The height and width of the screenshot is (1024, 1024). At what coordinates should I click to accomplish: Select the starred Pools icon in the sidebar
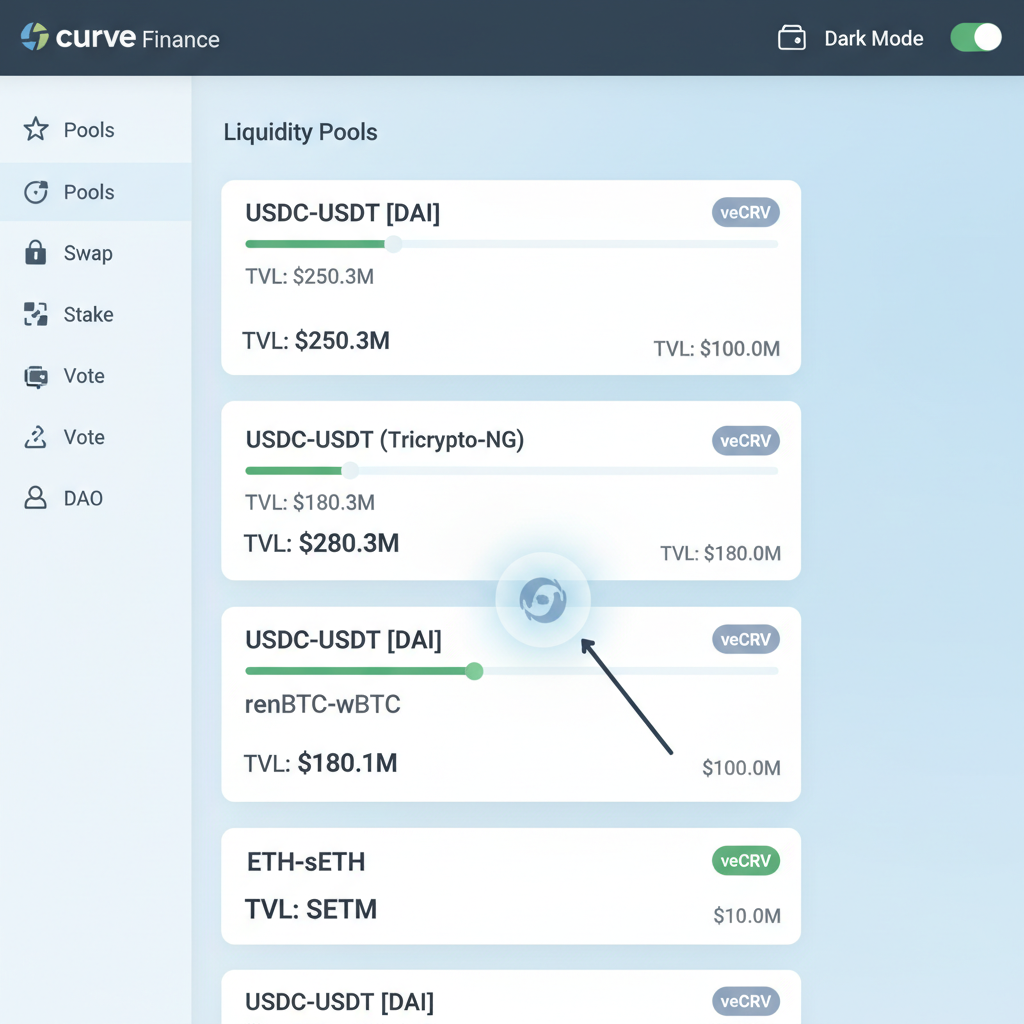pos(36,130)
